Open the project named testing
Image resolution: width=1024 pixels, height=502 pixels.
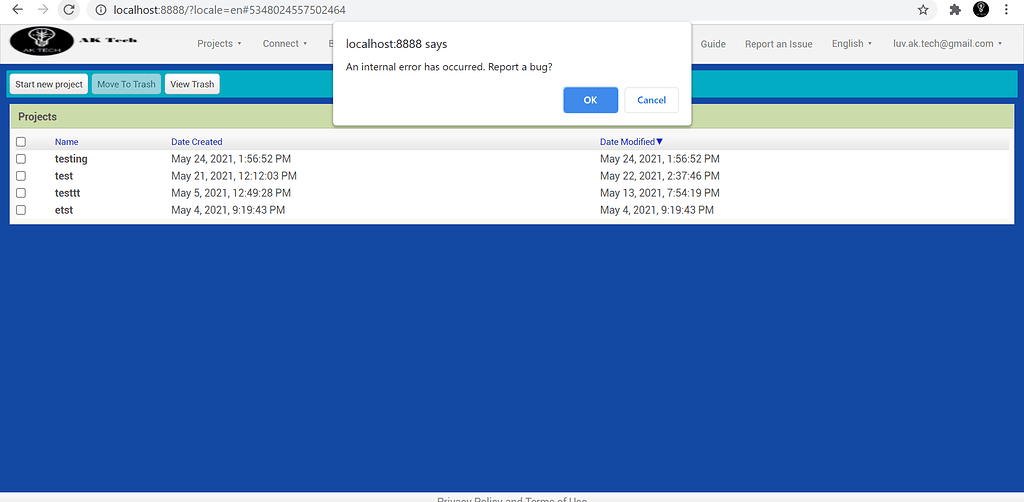(x=71, y=159)
